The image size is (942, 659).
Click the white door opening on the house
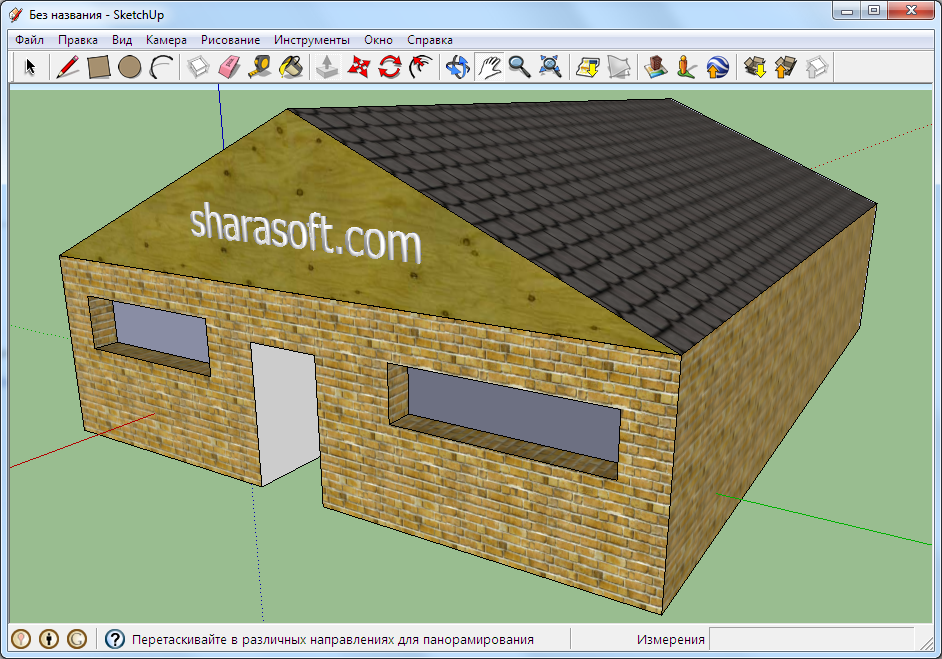click(286, 414)
